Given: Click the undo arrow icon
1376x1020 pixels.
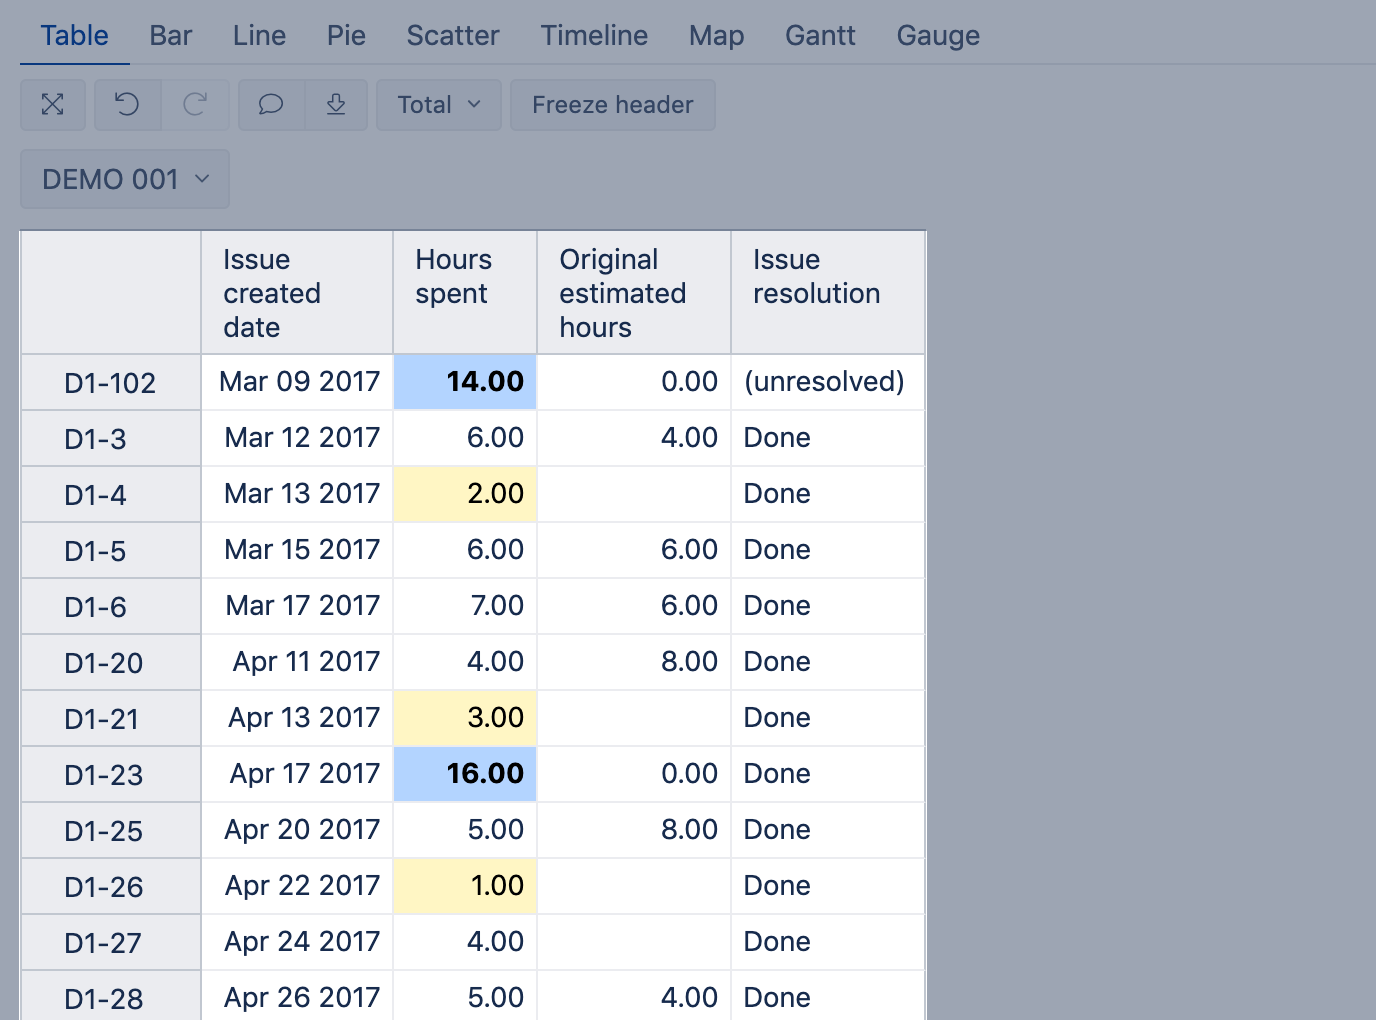Looking at the screenshot, I should [127, 105].
